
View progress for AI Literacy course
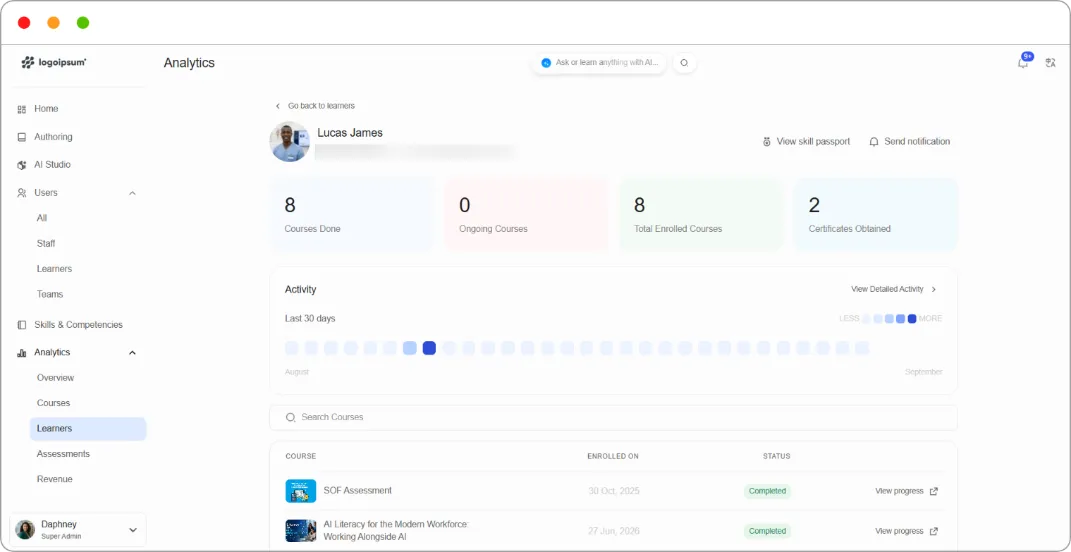899,531
